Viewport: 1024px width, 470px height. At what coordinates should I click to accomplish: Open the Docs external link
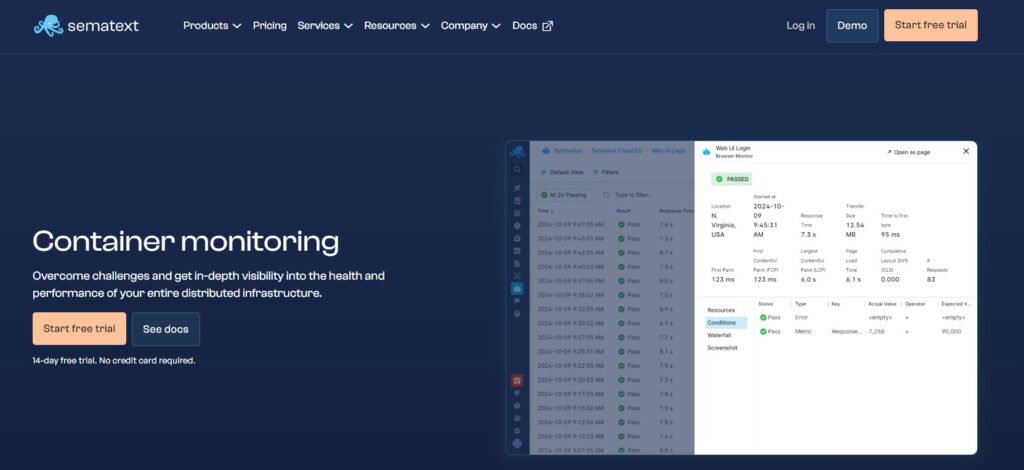tap(532, 25)
